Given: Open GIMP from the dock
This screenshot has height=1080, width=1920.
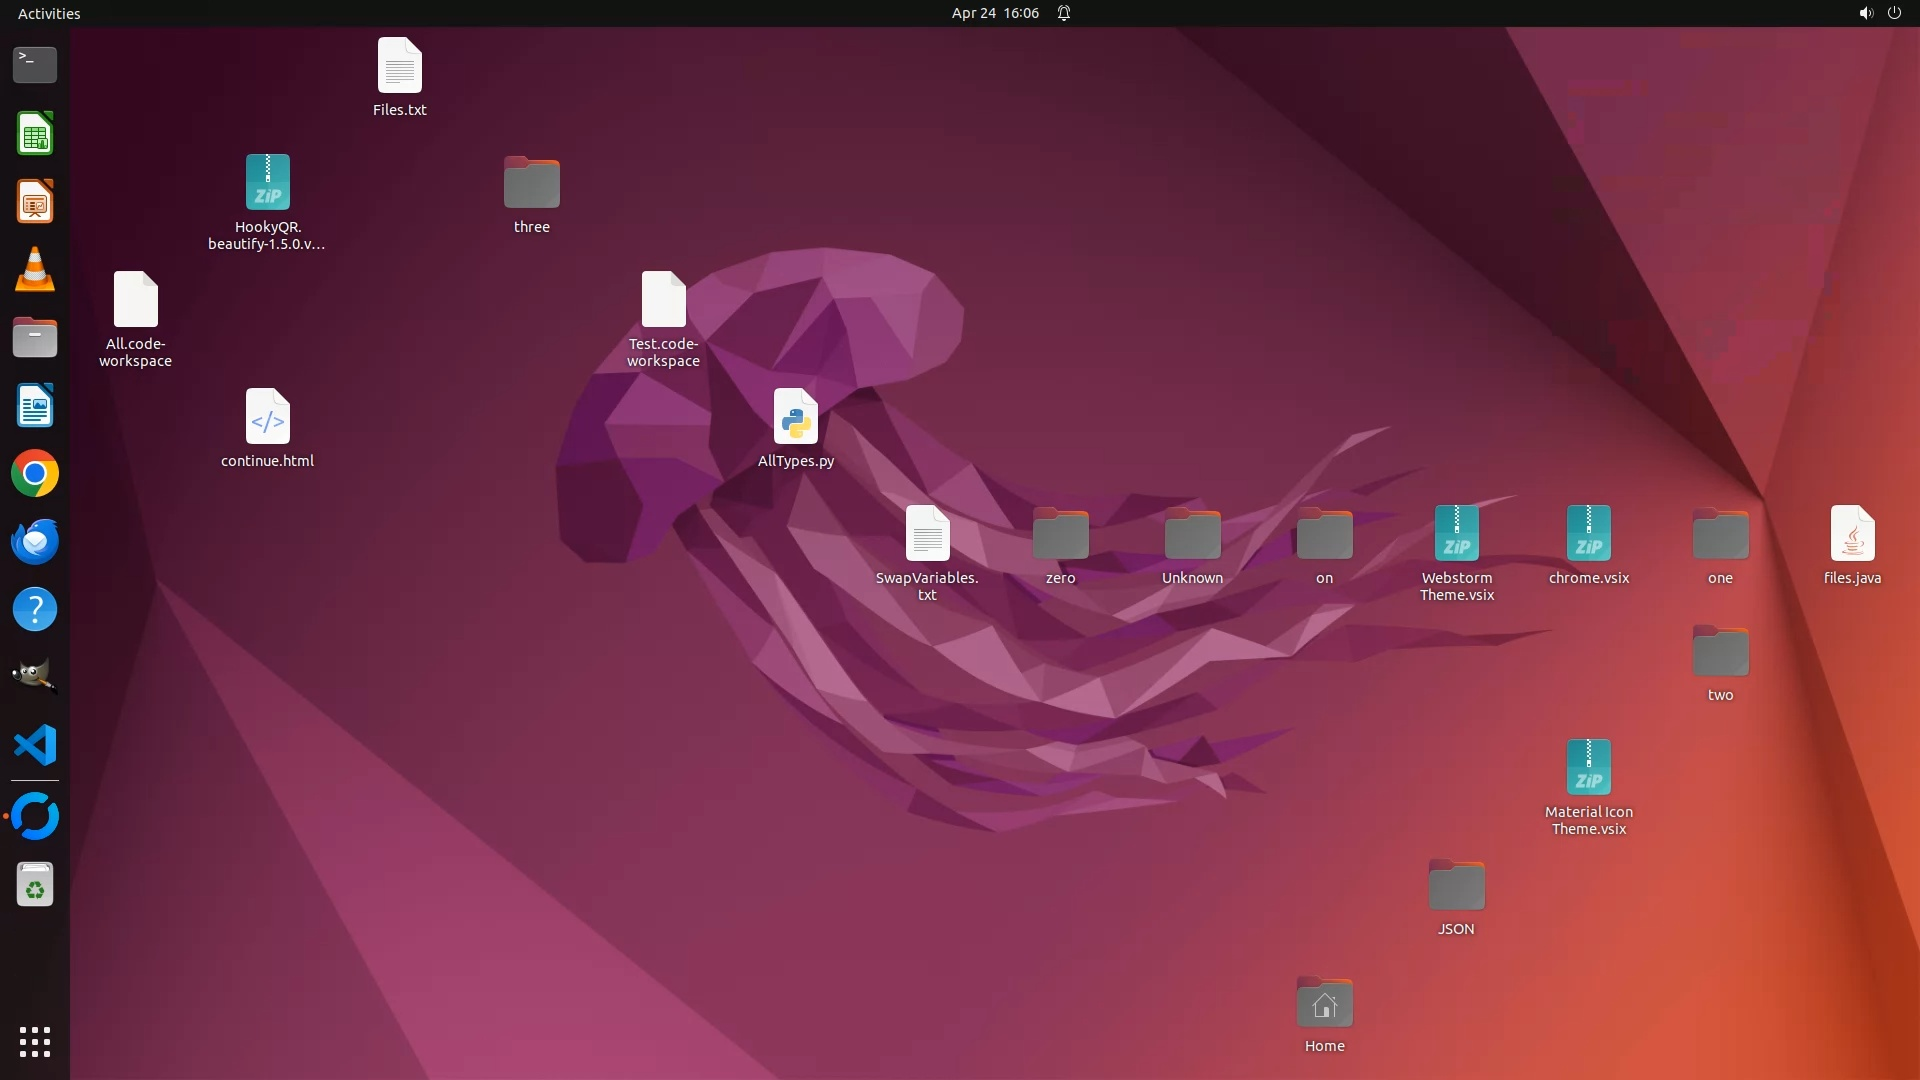Looking at the screenshot, I should pos(35,677).
